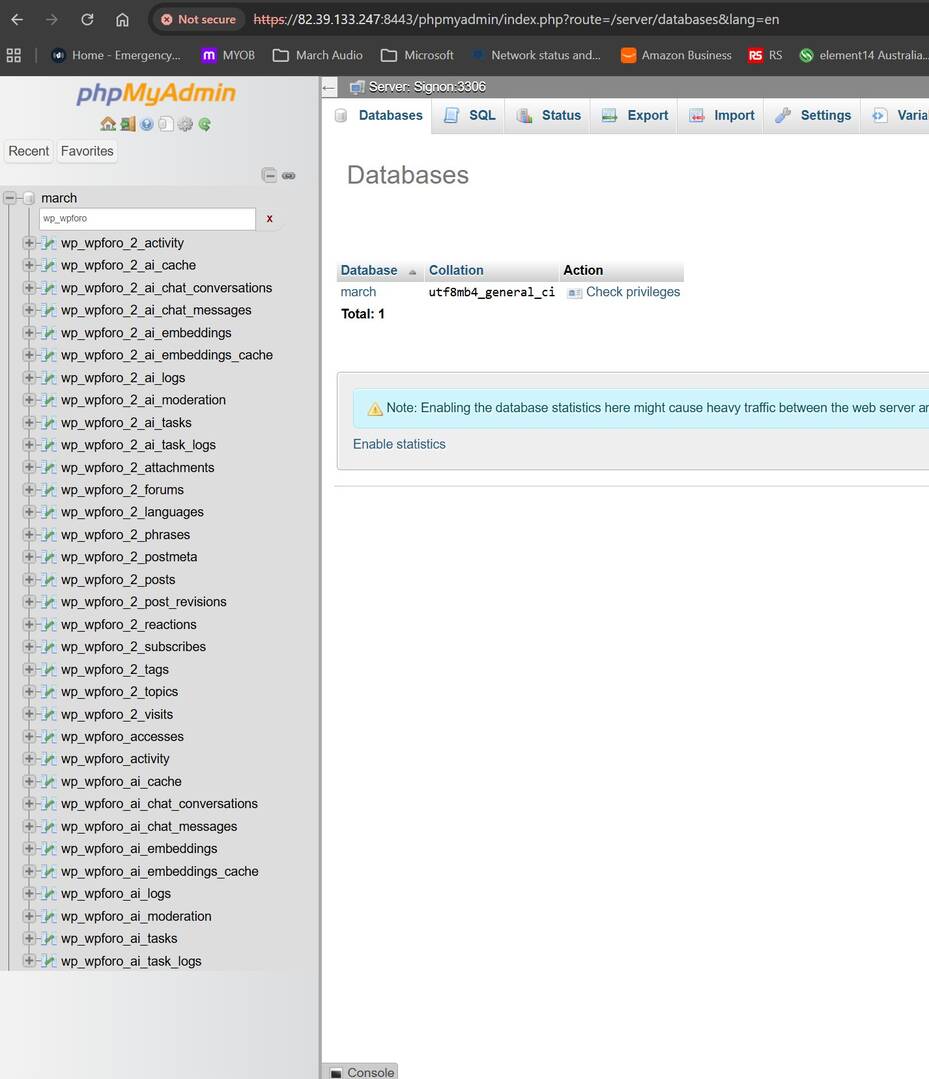Clear the table filter with red X

pos(270,219)
